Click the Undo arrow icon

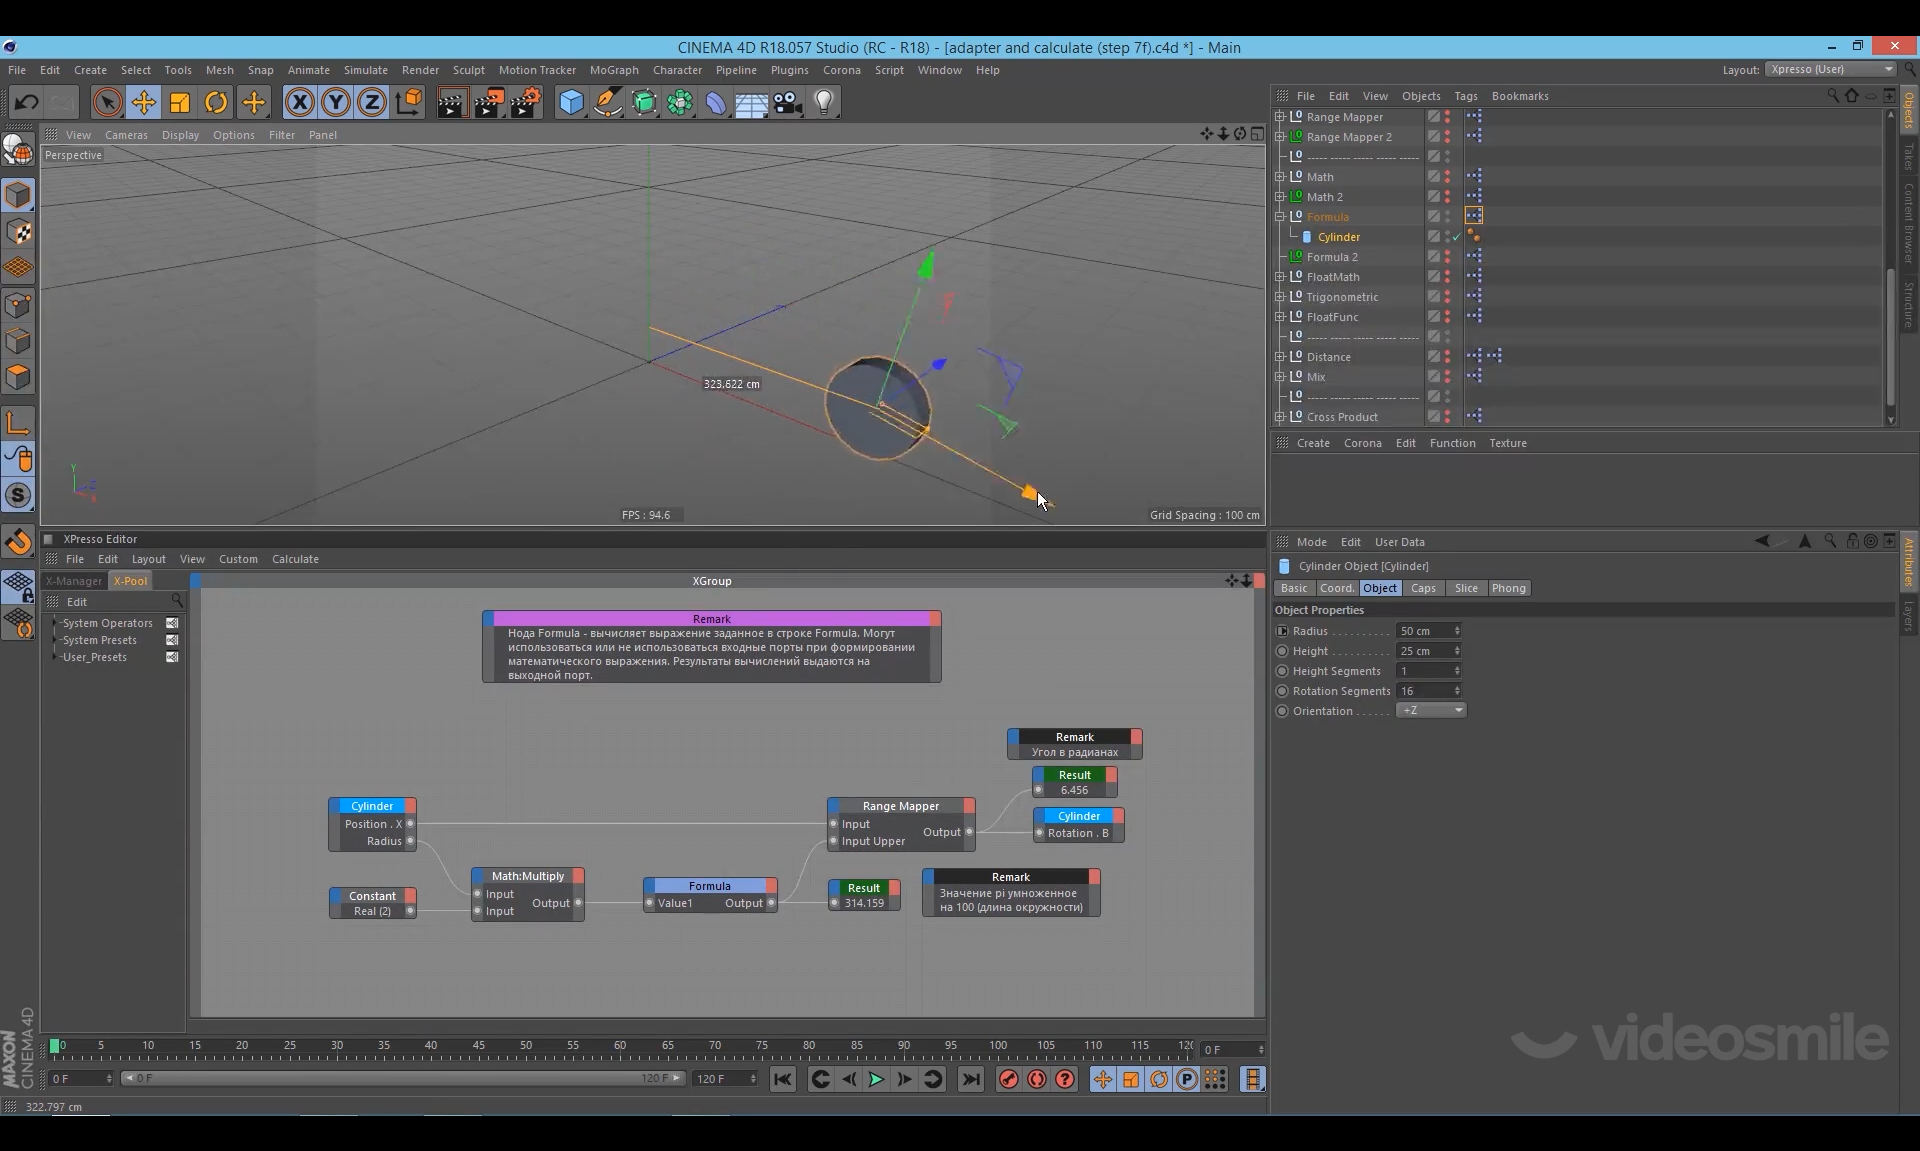[27, 102]
